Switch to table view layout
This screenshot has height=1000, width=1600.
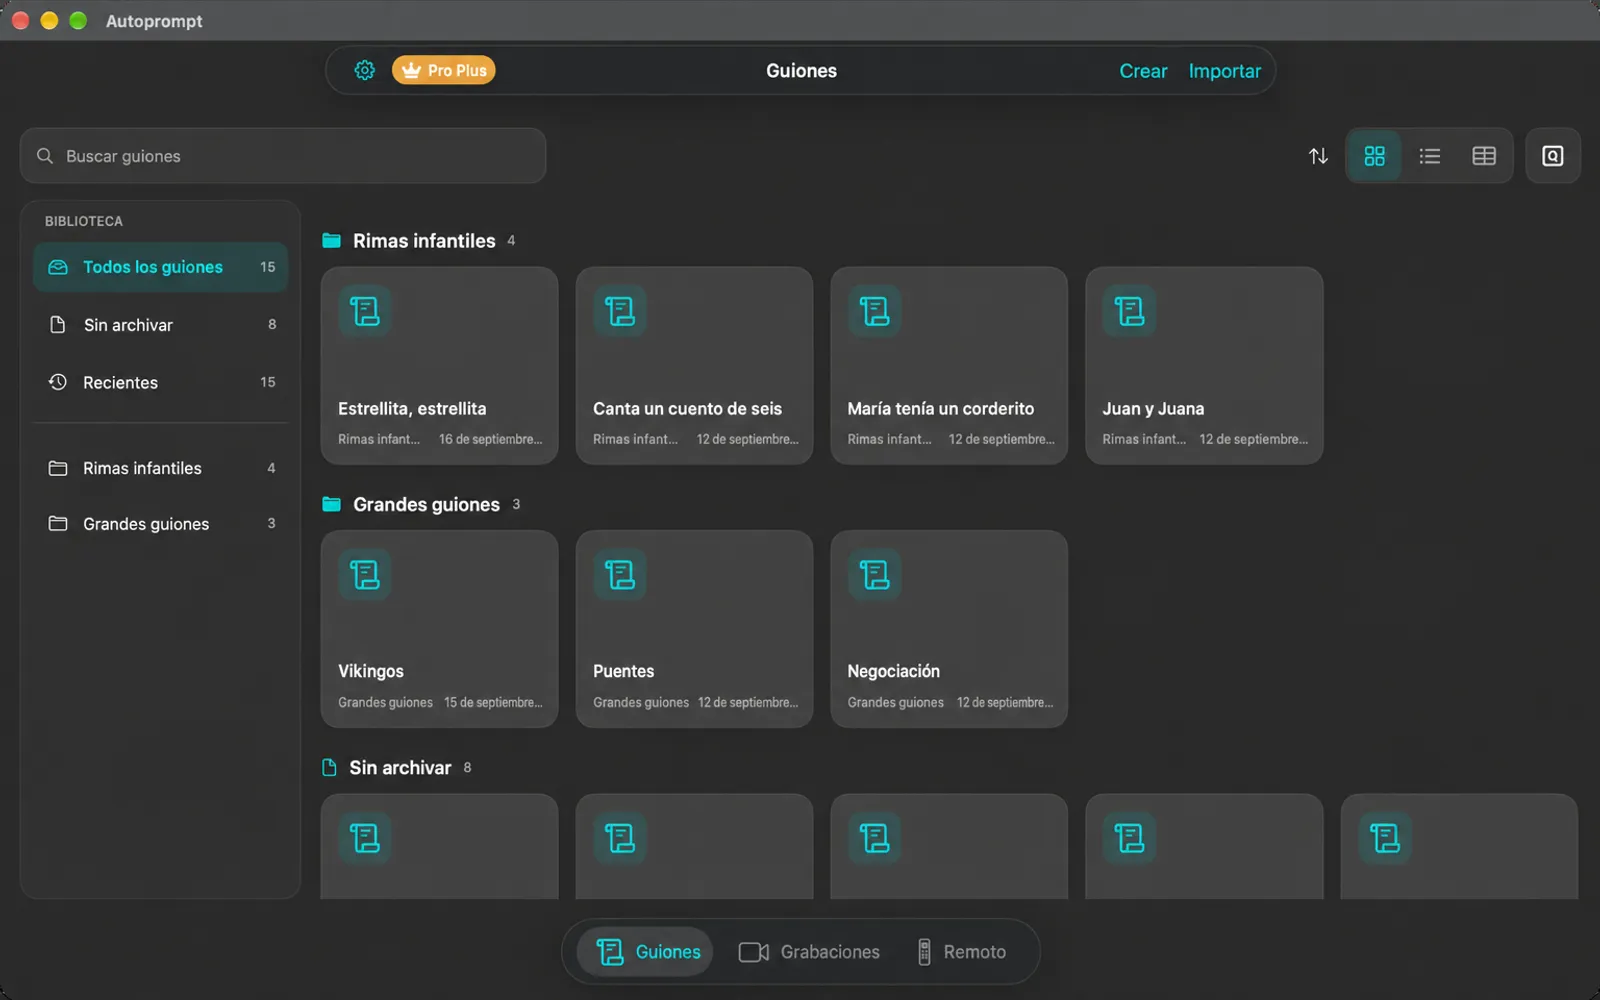[1484, 156]
